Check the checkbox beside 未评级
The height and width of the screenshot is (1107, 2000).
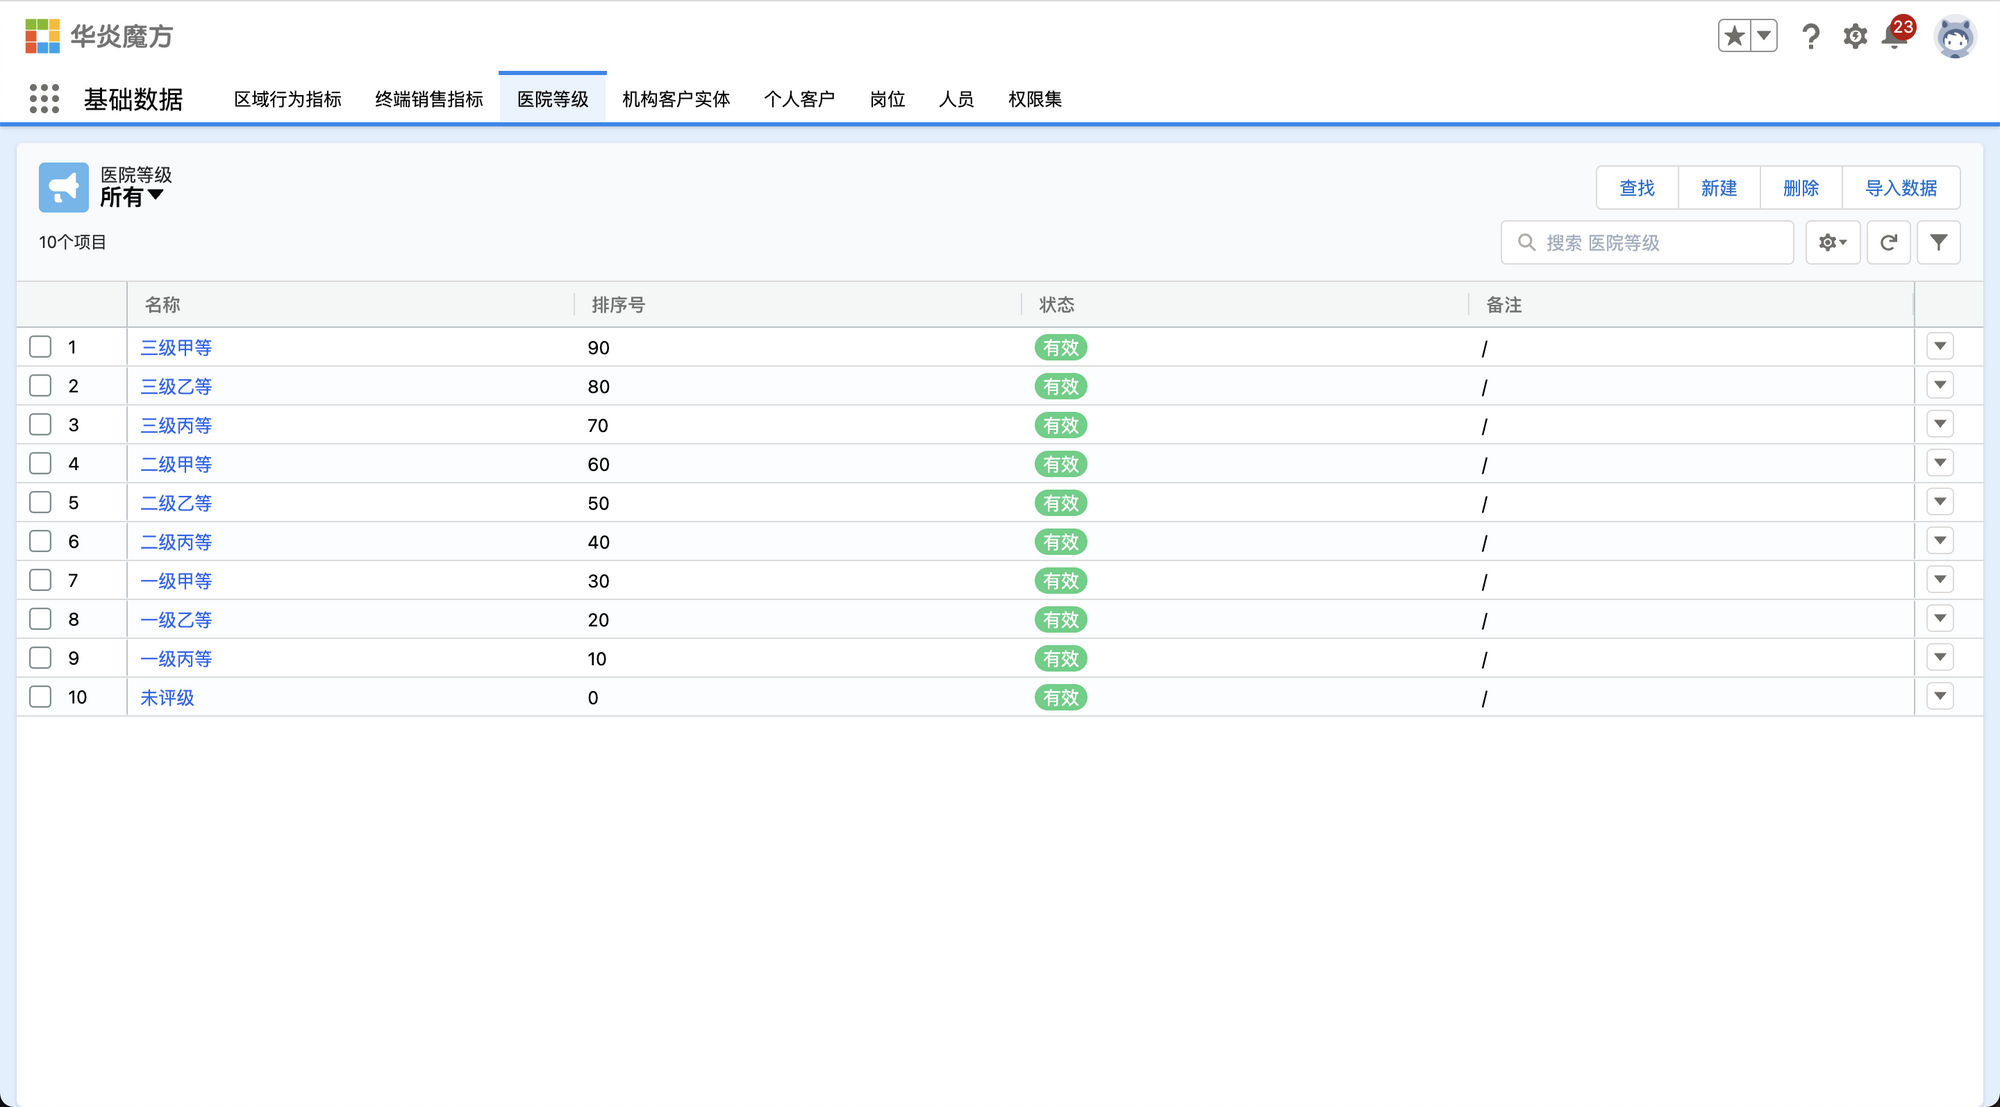40,697
